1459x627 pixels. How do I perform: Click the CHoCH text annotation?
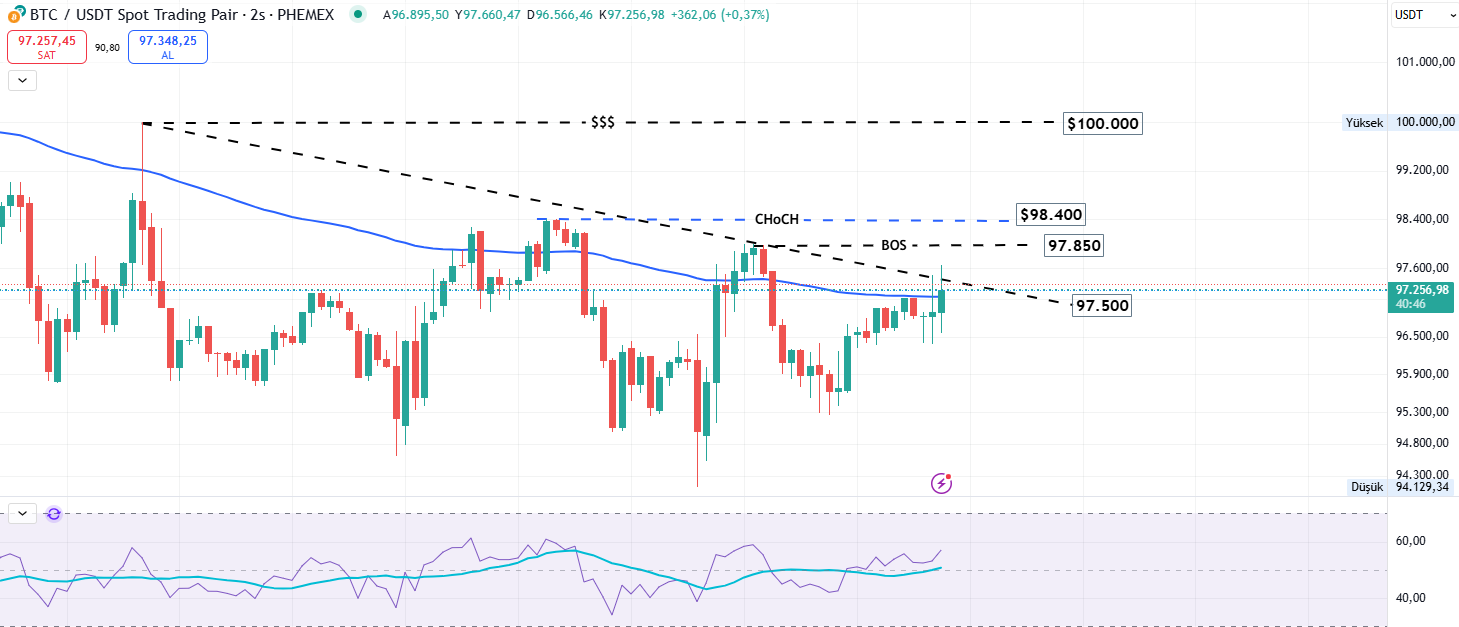tap(776, 219)
